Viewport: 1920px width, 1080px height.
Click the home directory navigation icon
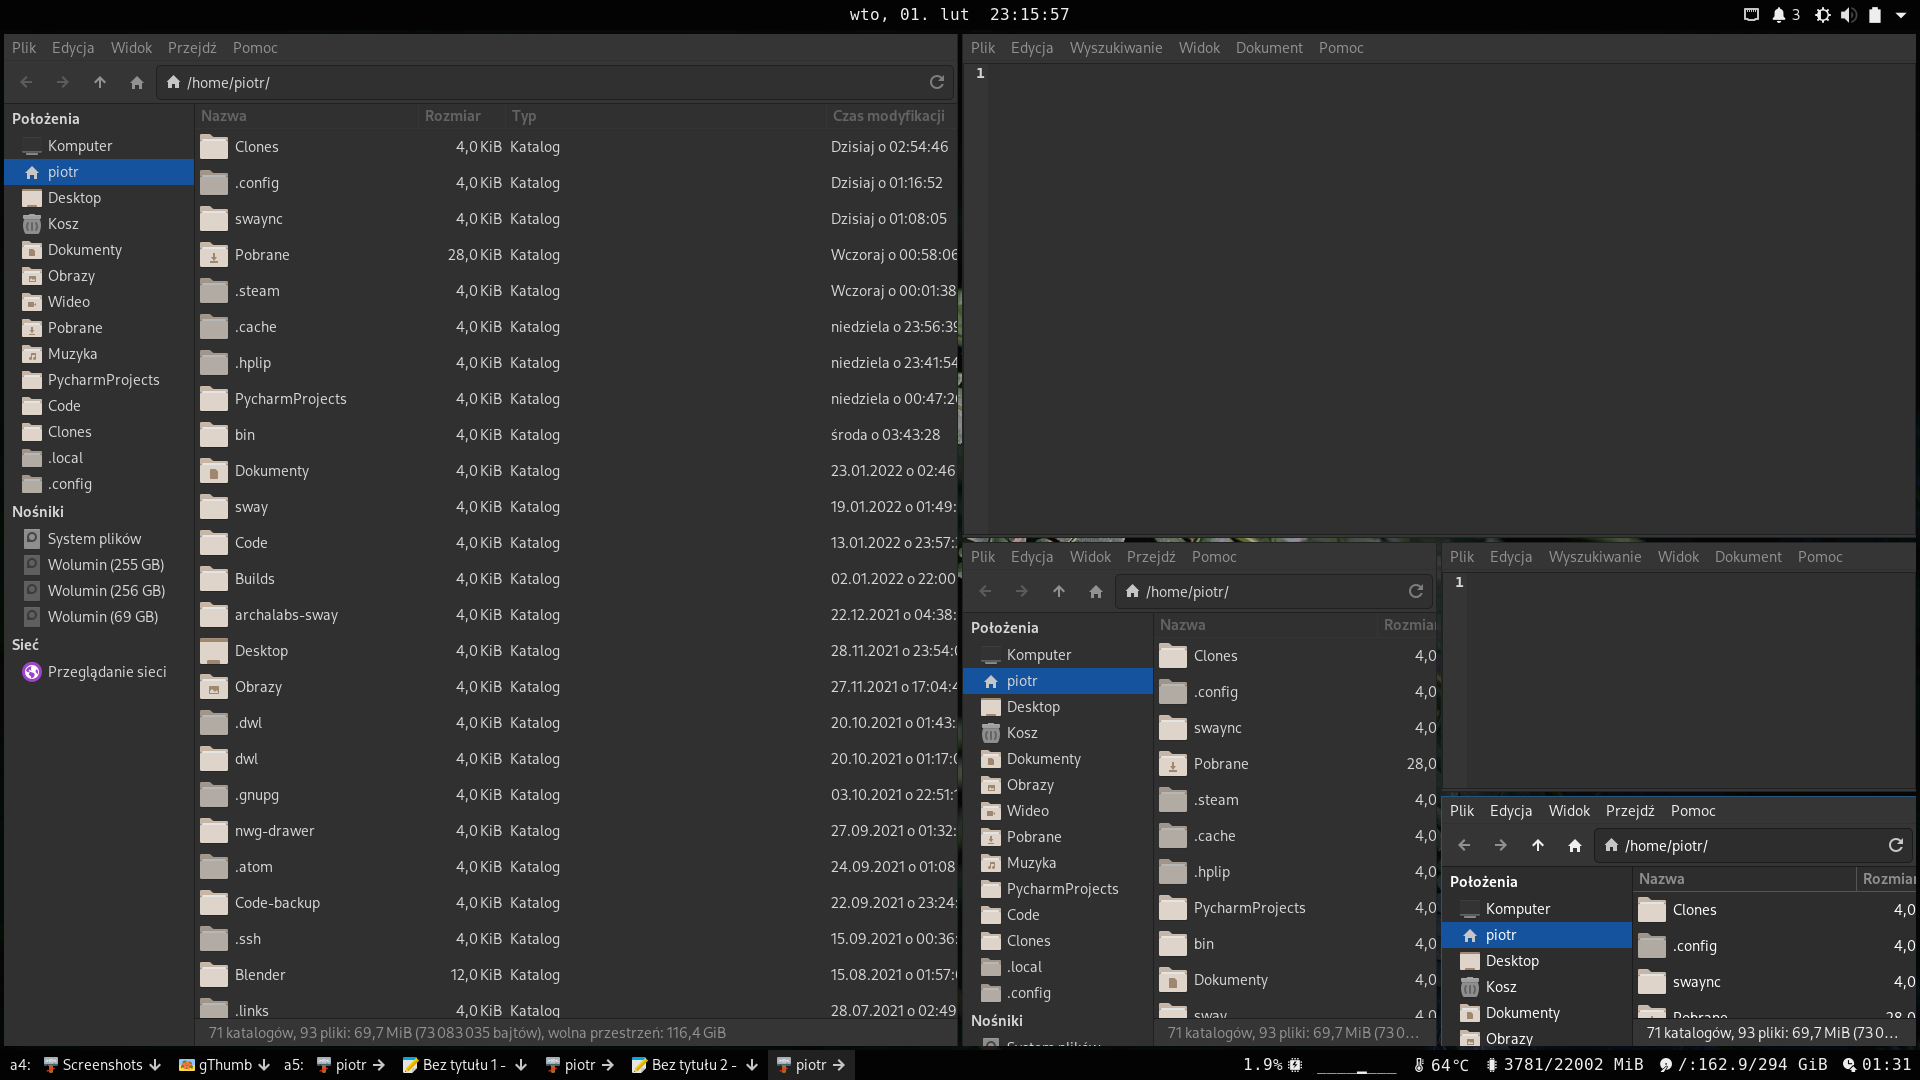pyautogui.click(x=136, y=82)
